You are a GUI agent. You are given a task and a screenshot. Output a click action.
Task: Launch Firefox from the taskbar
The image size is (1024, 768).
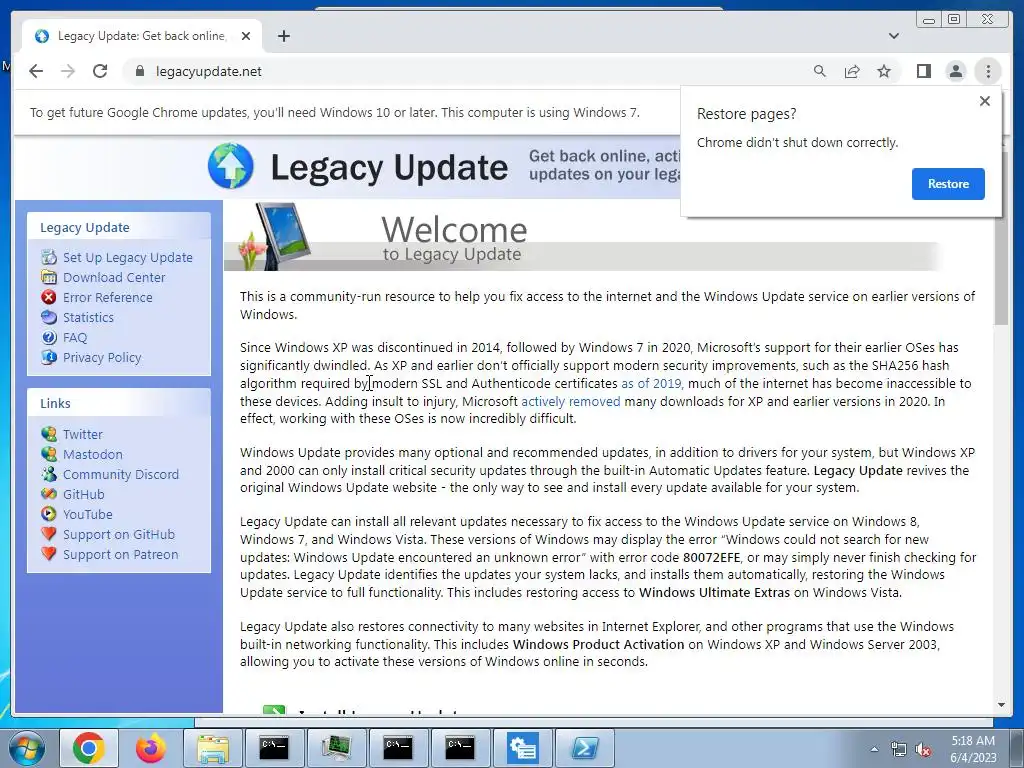pyautogui.click(x=151, y=748)
